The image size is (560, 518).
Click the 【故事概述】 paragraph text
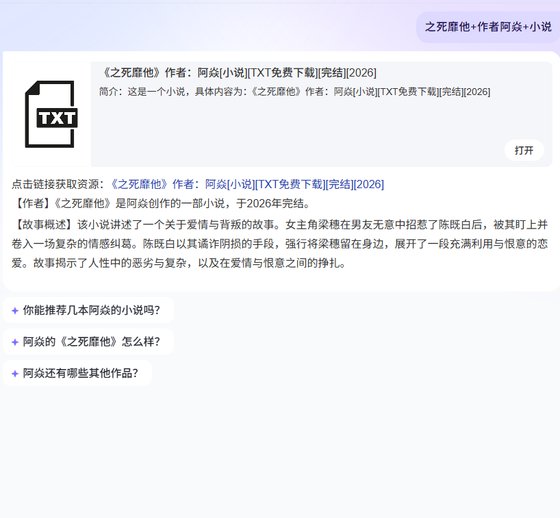[x=280, y=244]
